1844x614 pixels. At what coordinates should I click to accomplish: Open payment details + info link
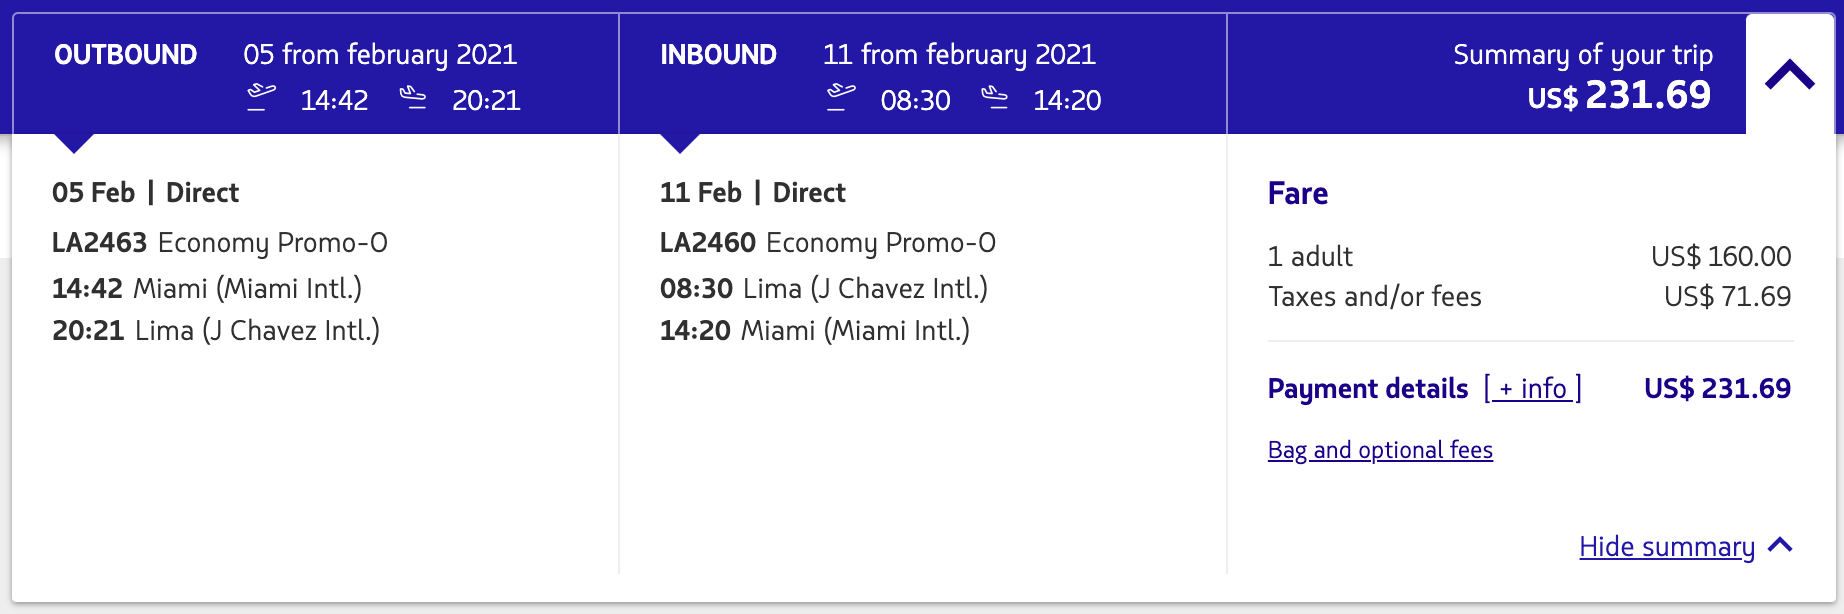(x=1533, y=388)
